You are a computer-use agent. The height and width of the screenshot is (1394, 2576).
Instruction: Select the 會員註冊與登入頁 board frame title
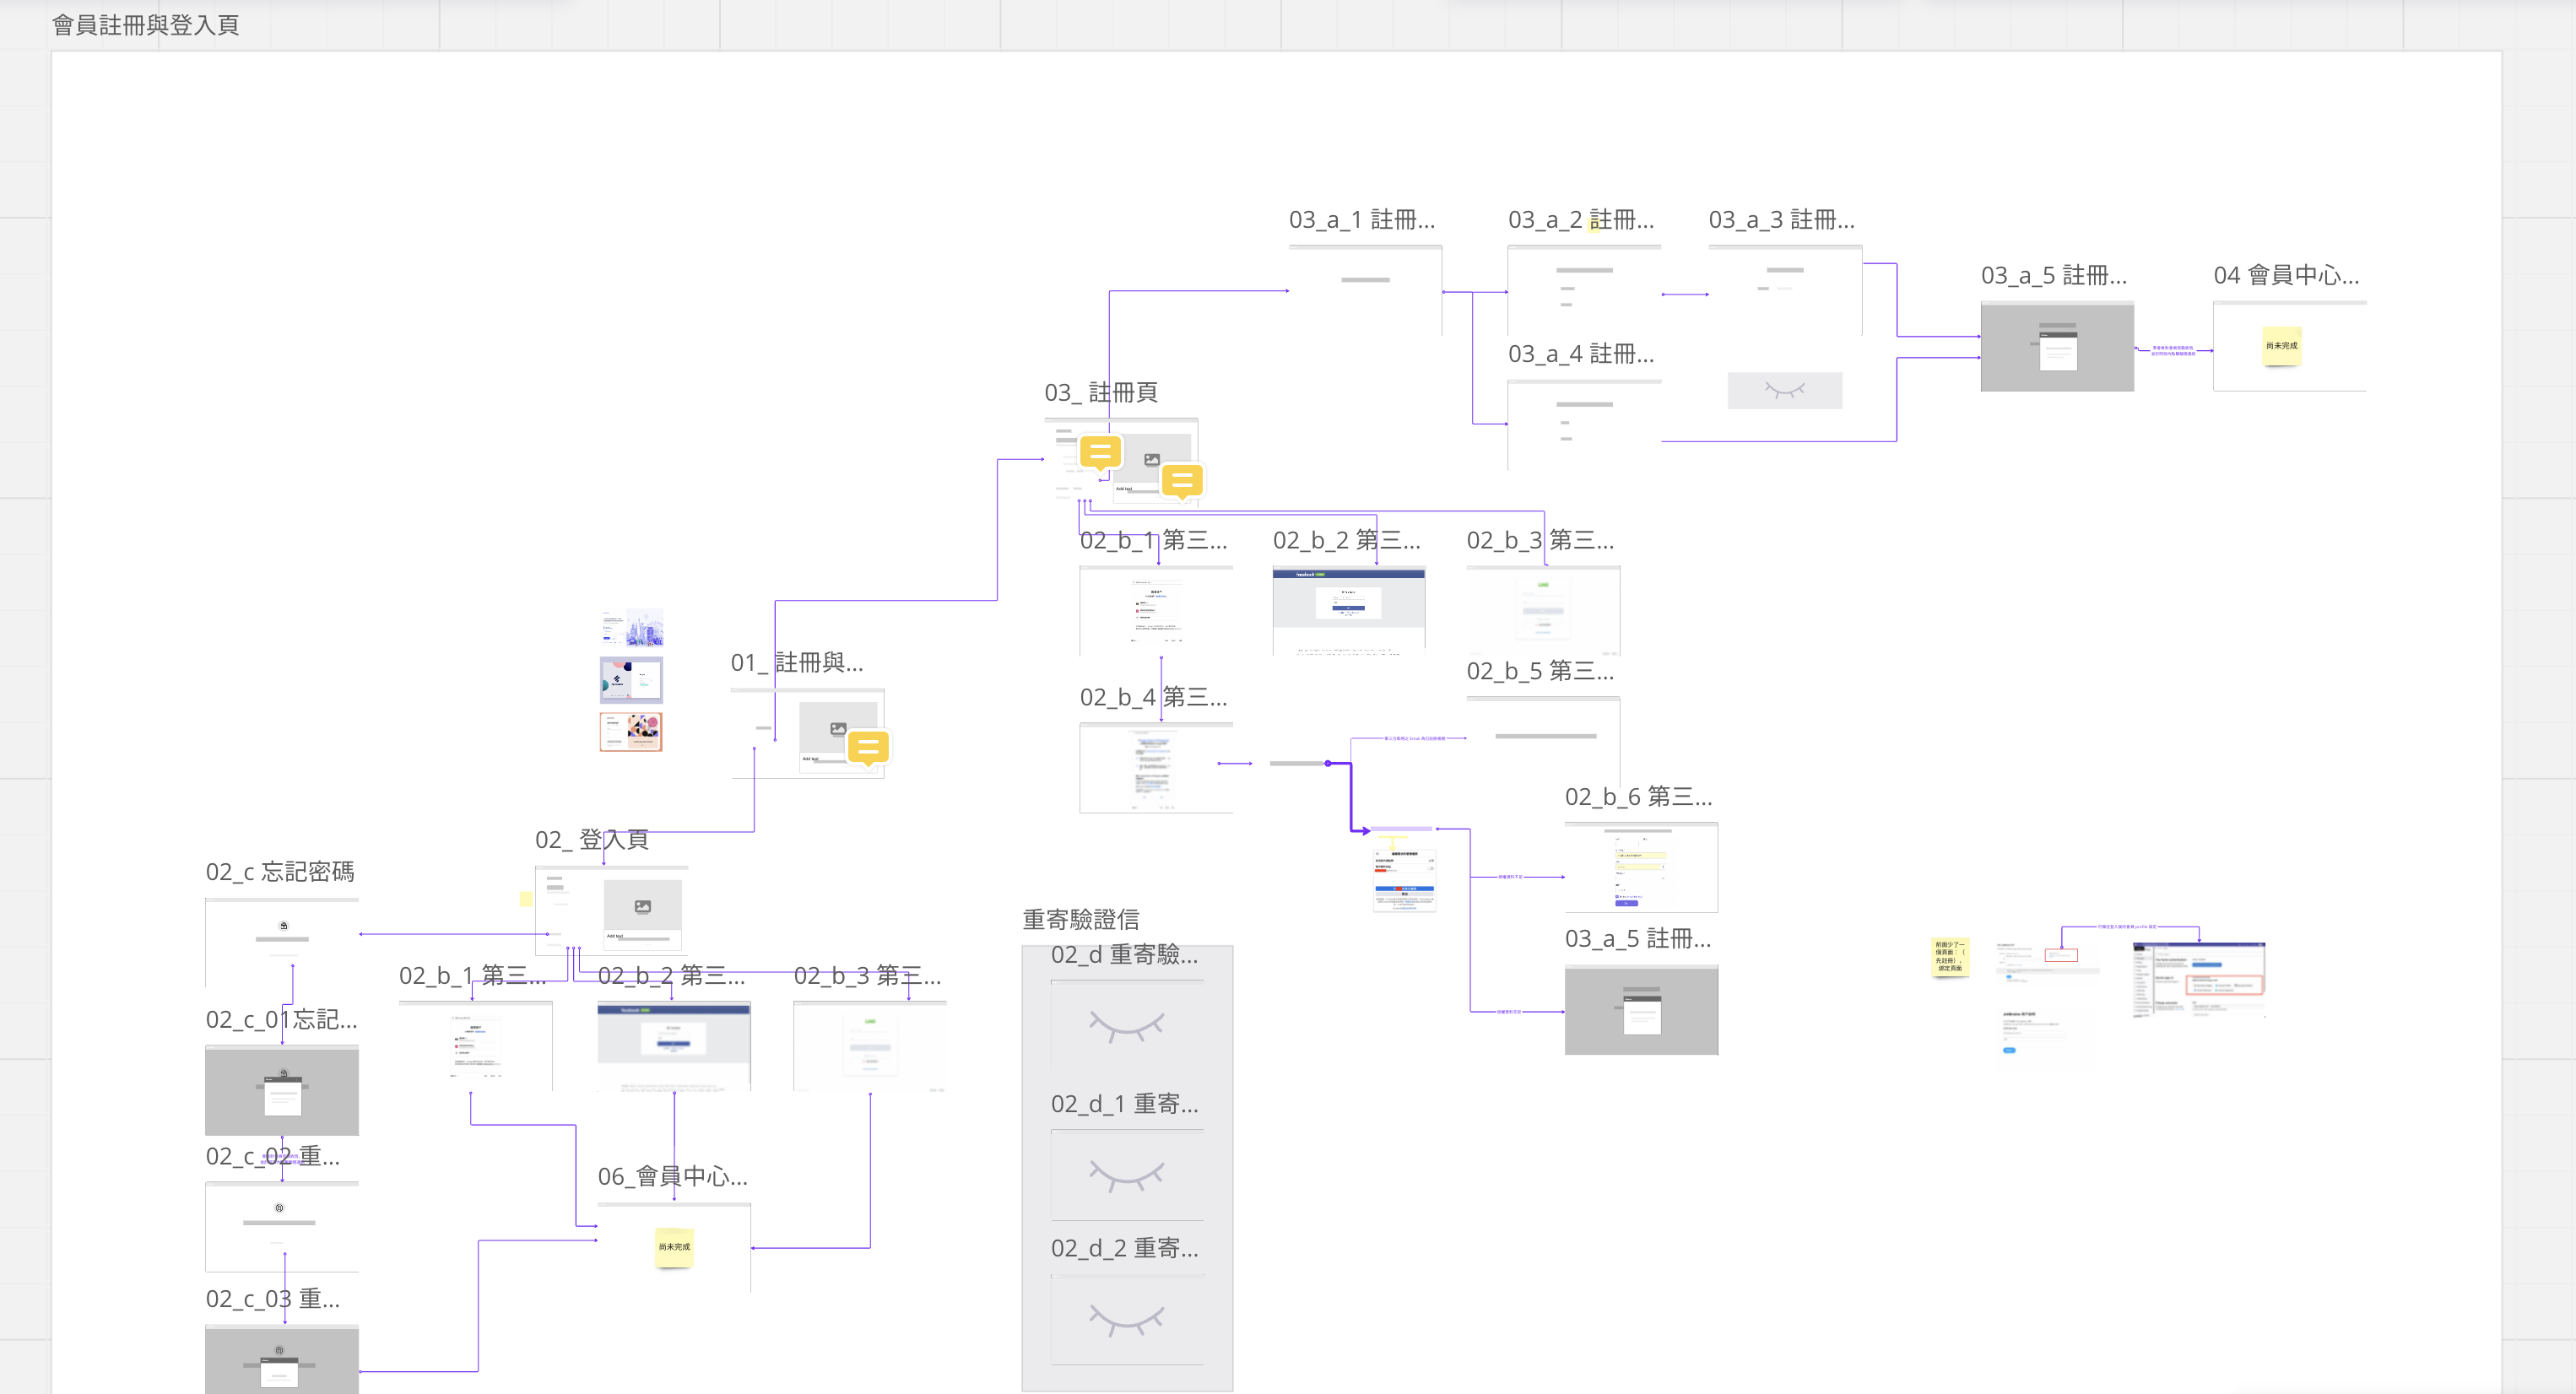tap(145, 25)
